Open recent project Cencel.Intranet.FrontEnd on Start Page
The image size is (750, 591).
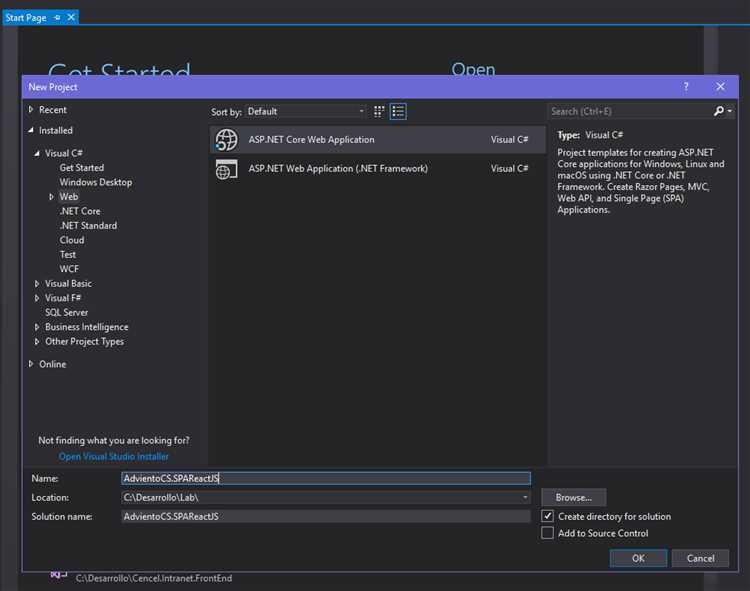pyautogui.click(x=154, y=578)
